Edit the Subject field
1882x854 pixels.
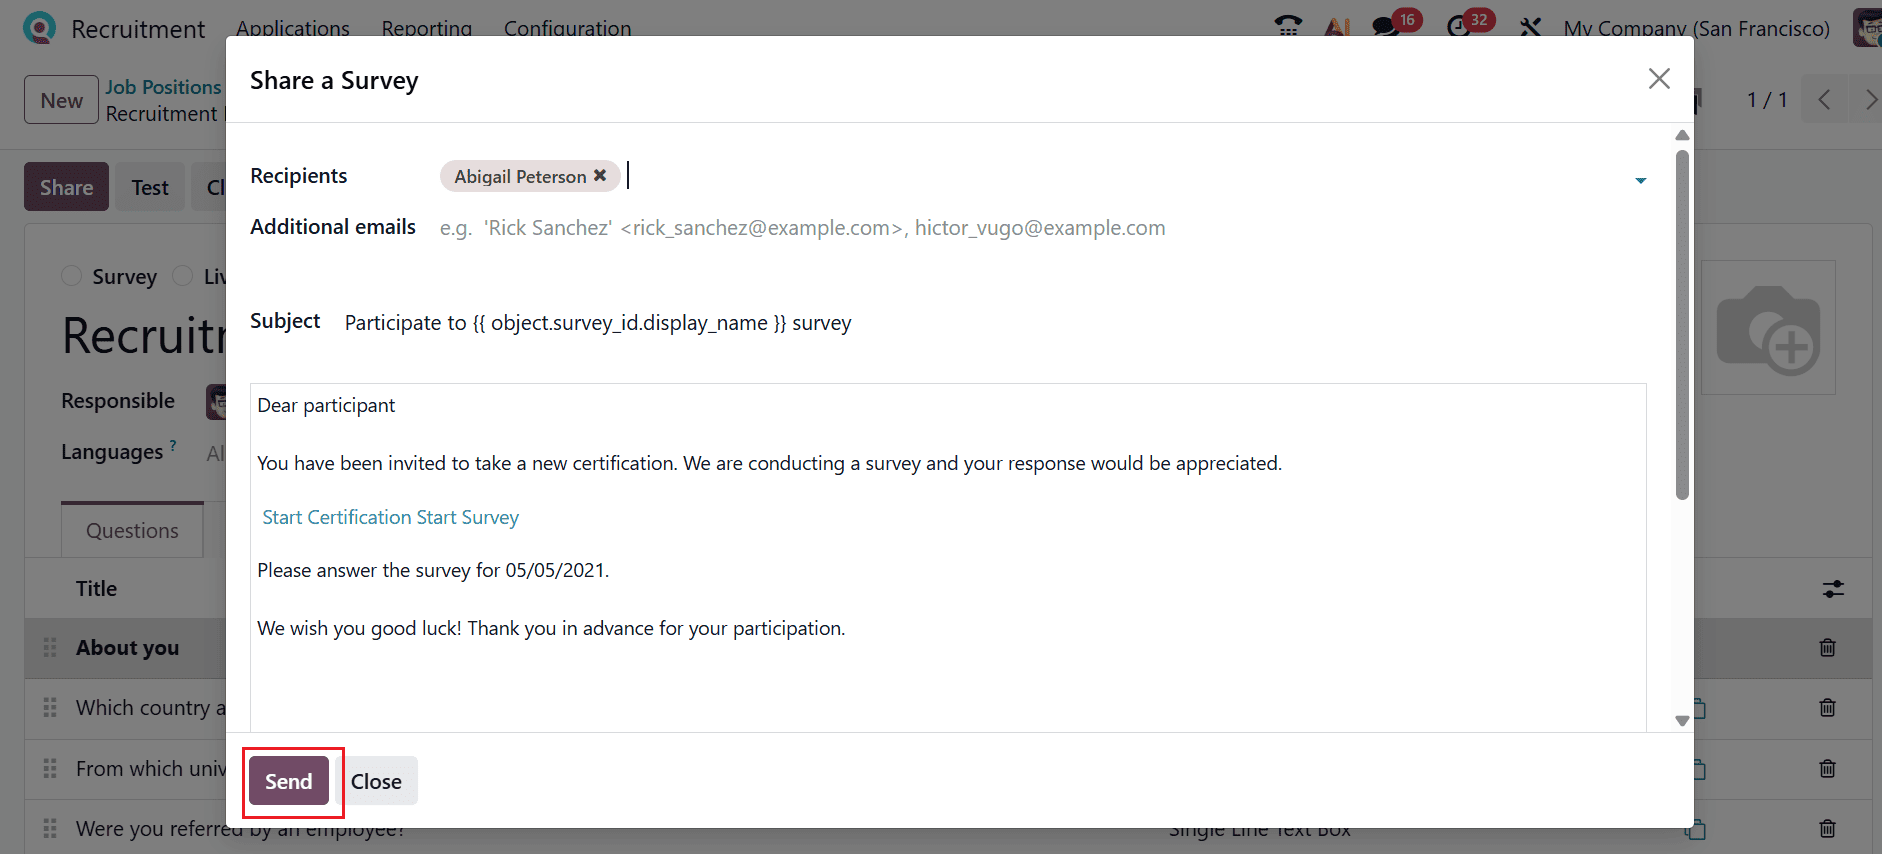click(995, 323)
